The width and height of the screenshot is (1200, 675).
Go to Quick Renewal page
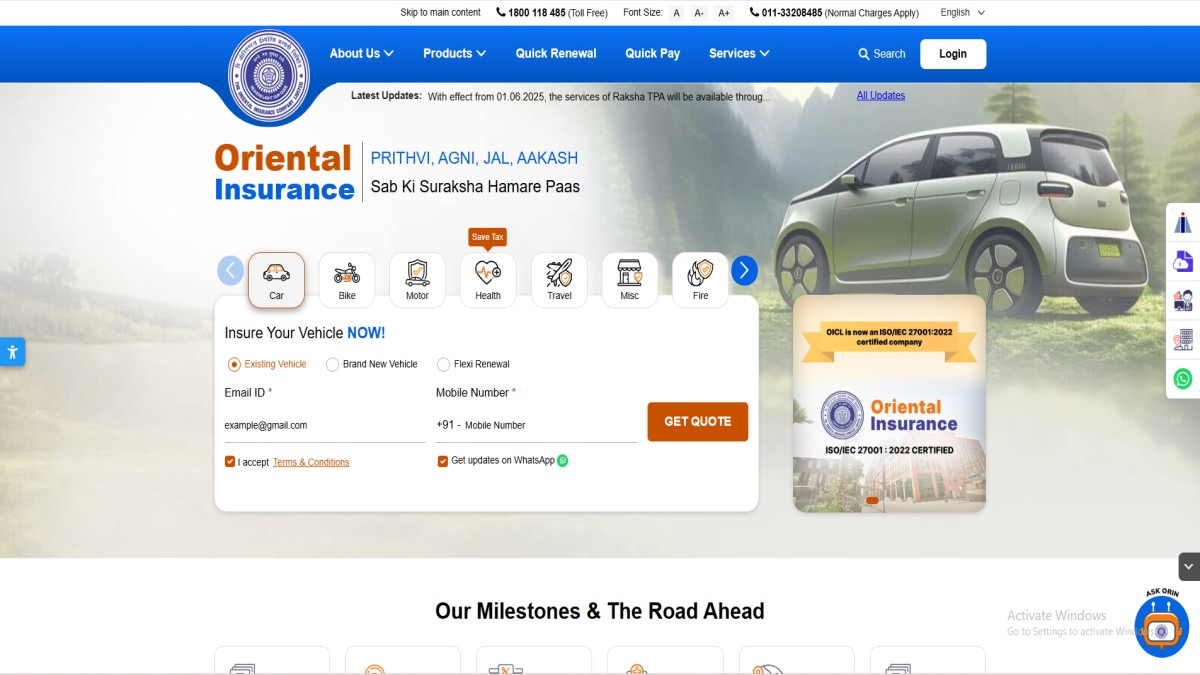pyautogui.click(x=556, y=54)
